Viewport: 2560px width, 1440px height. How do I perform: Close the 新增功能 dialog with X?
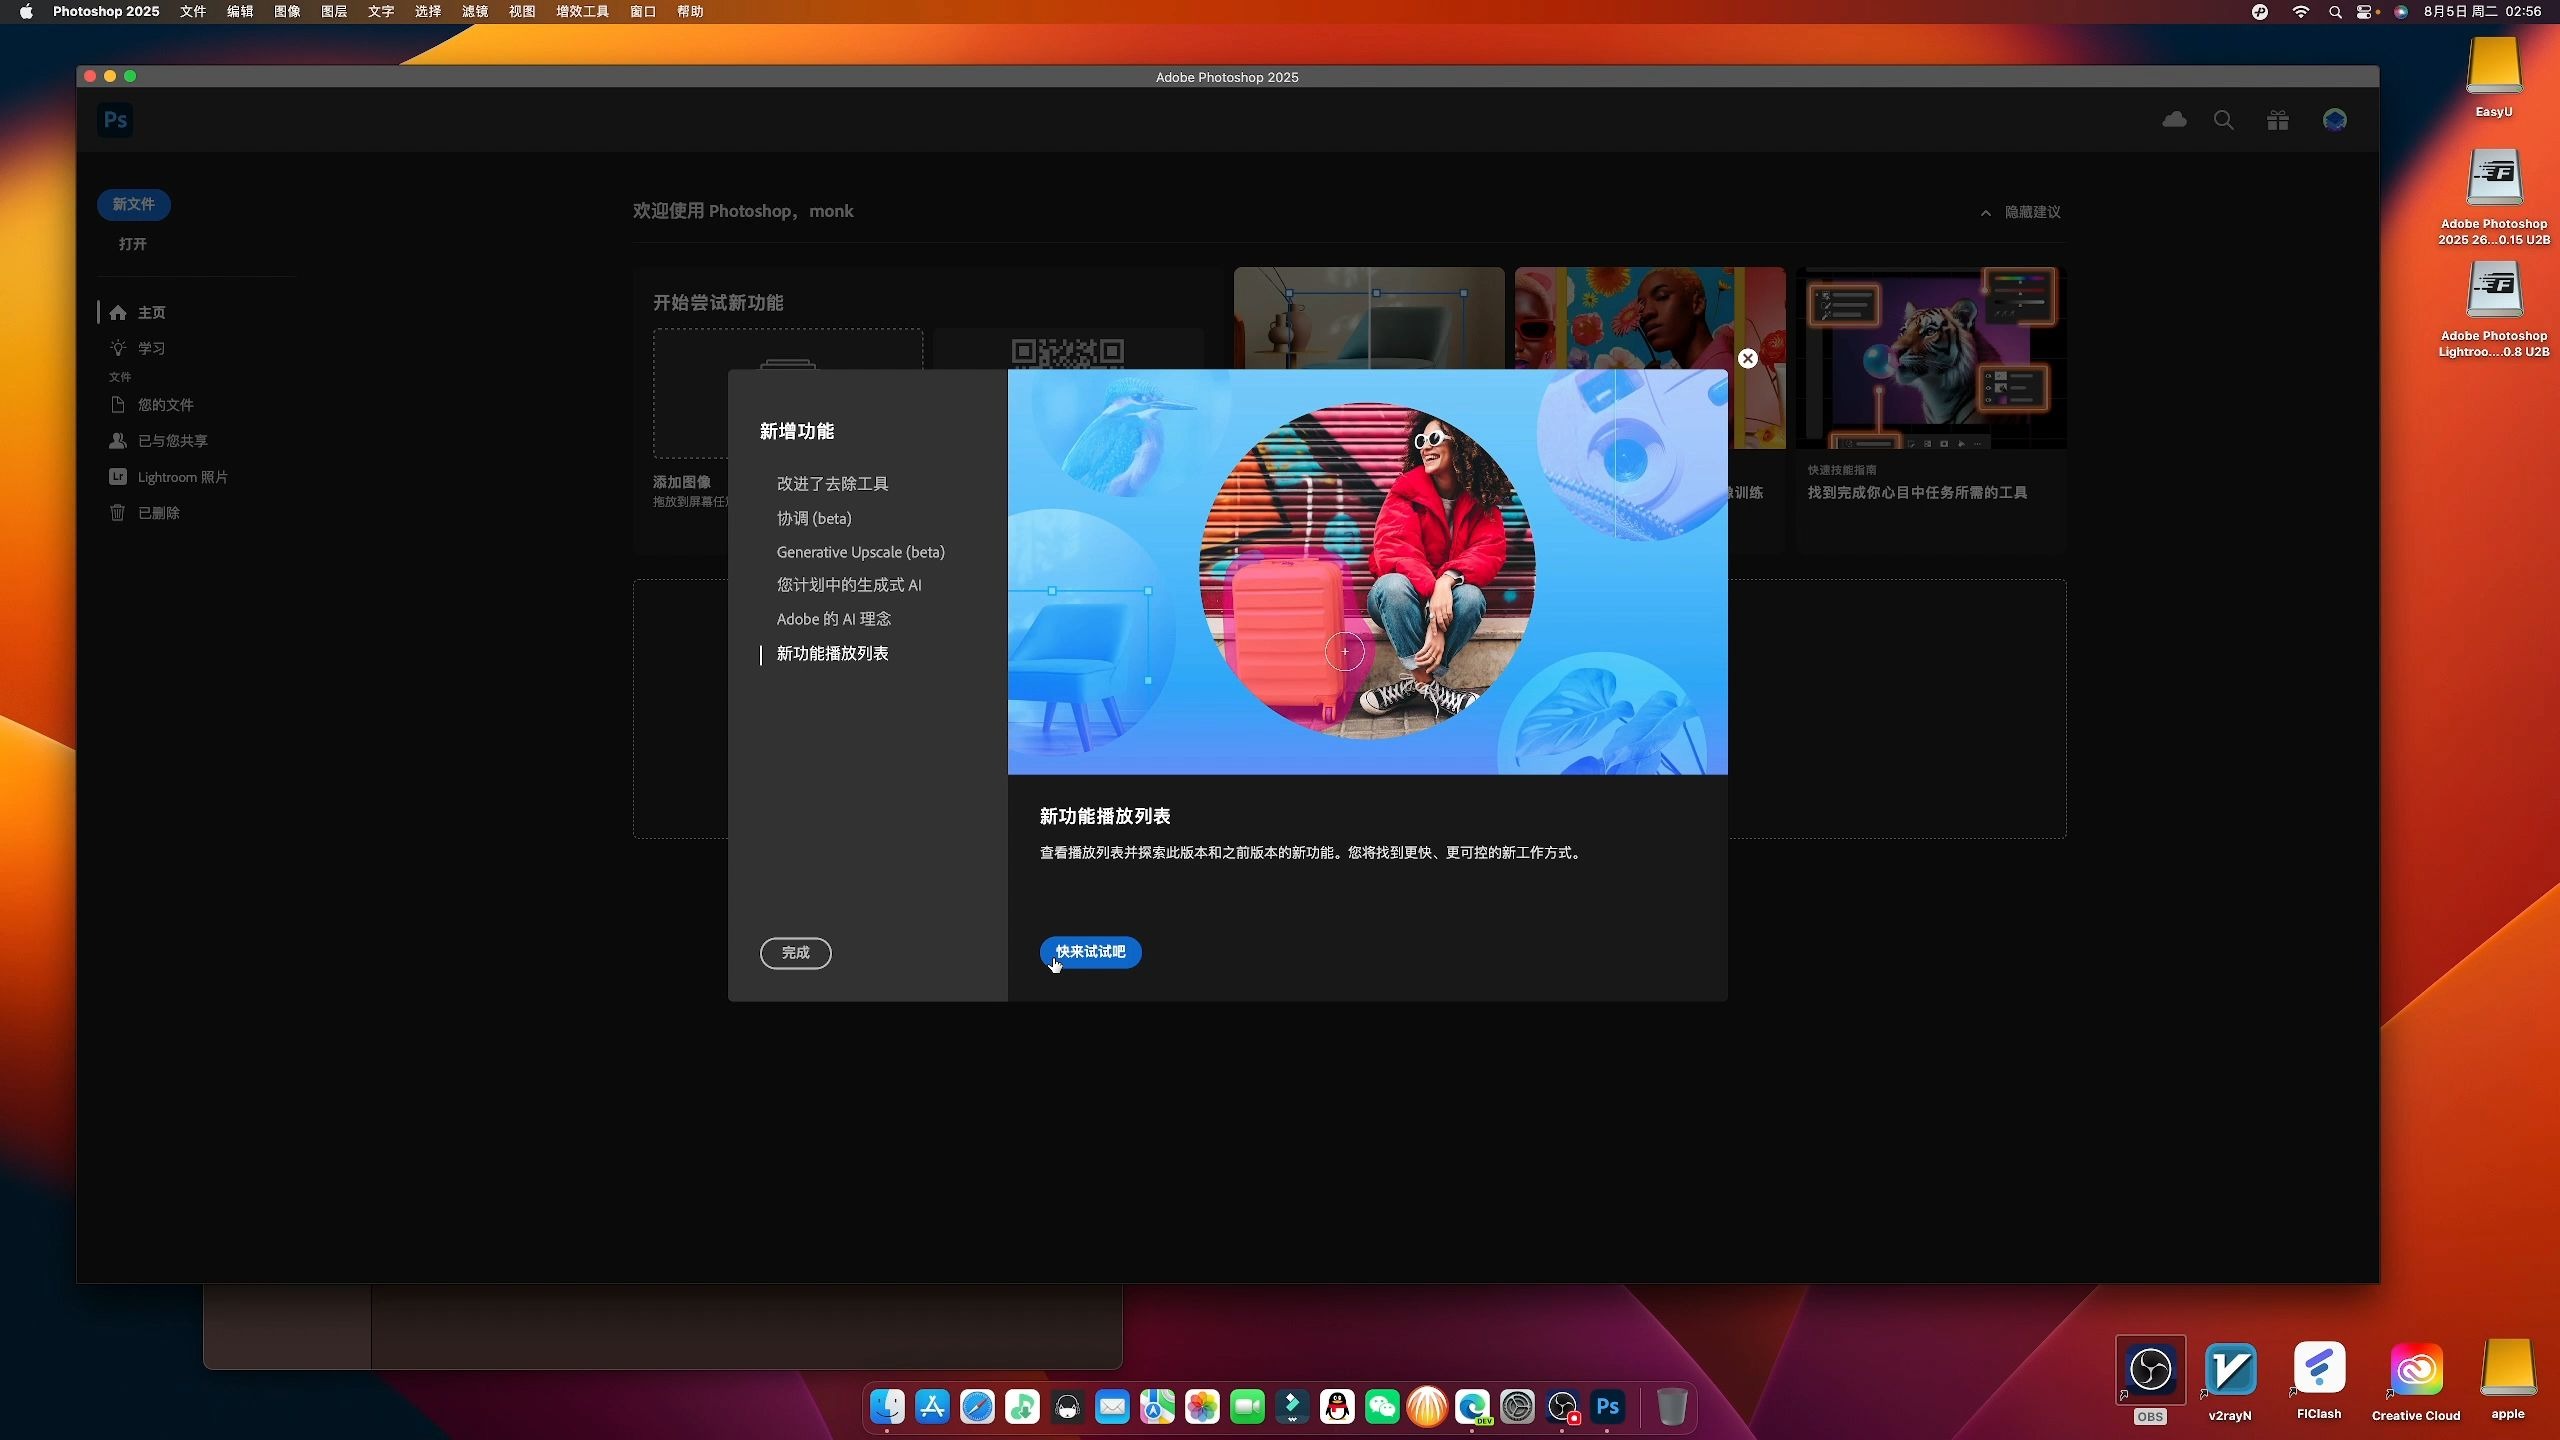[x=1747, y=358]
